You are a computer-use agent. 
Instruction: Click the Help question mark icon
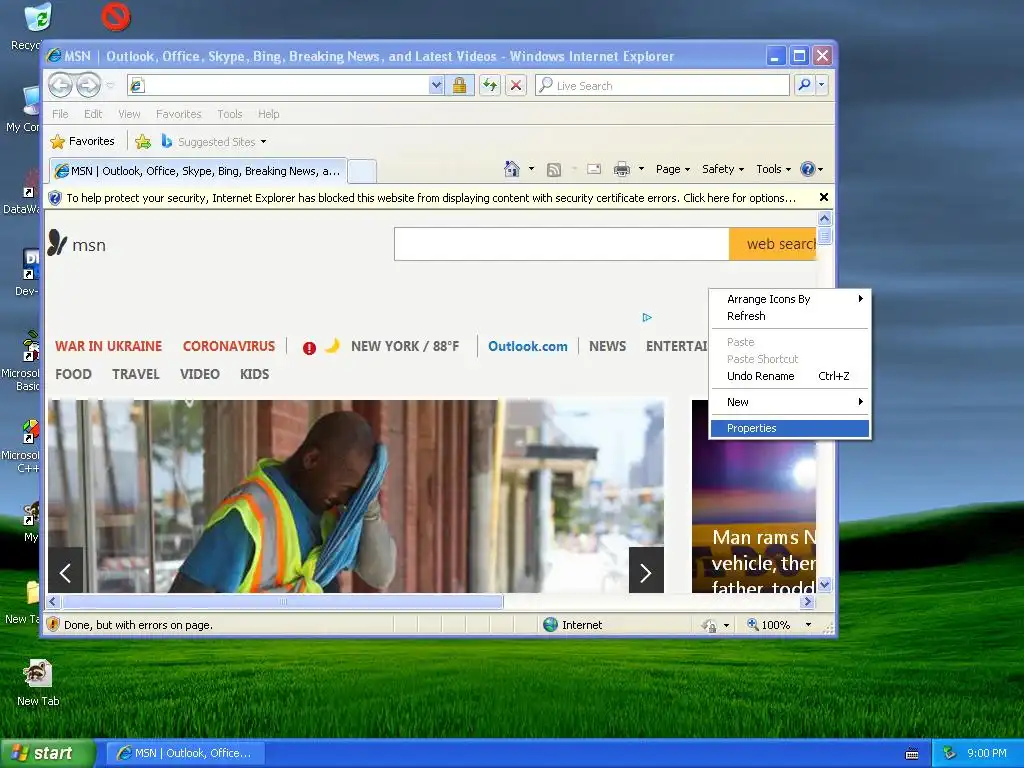point(808,169)
